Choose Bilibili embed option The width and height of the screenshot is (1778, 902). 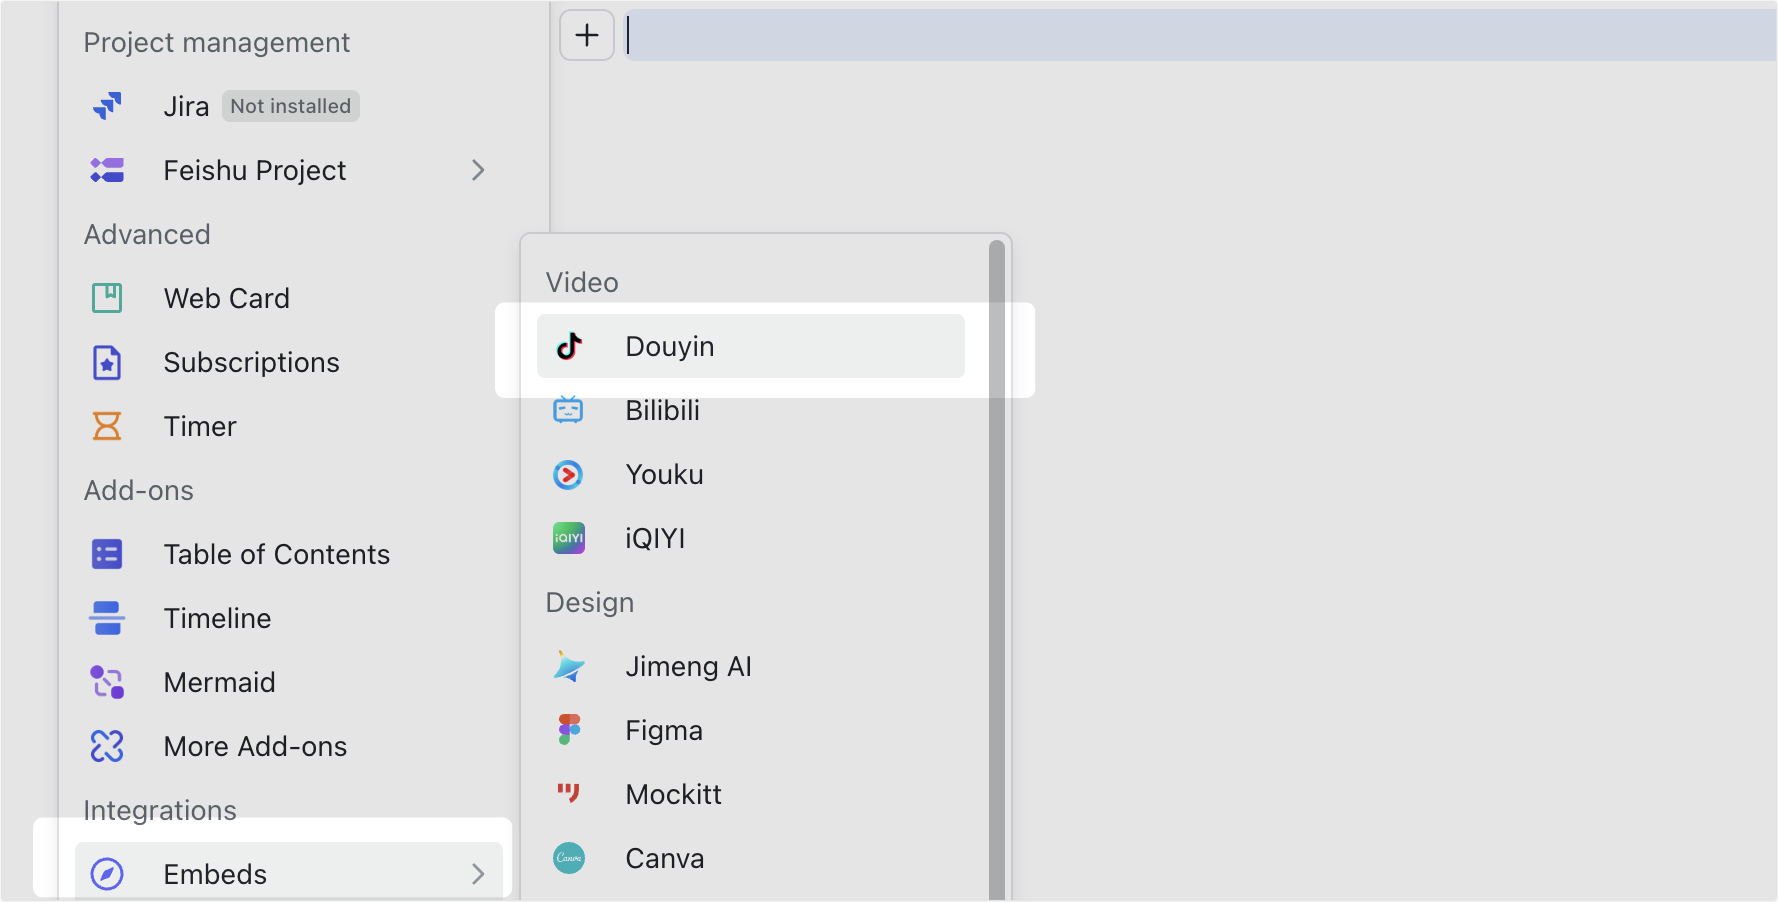tap(751, 410)
